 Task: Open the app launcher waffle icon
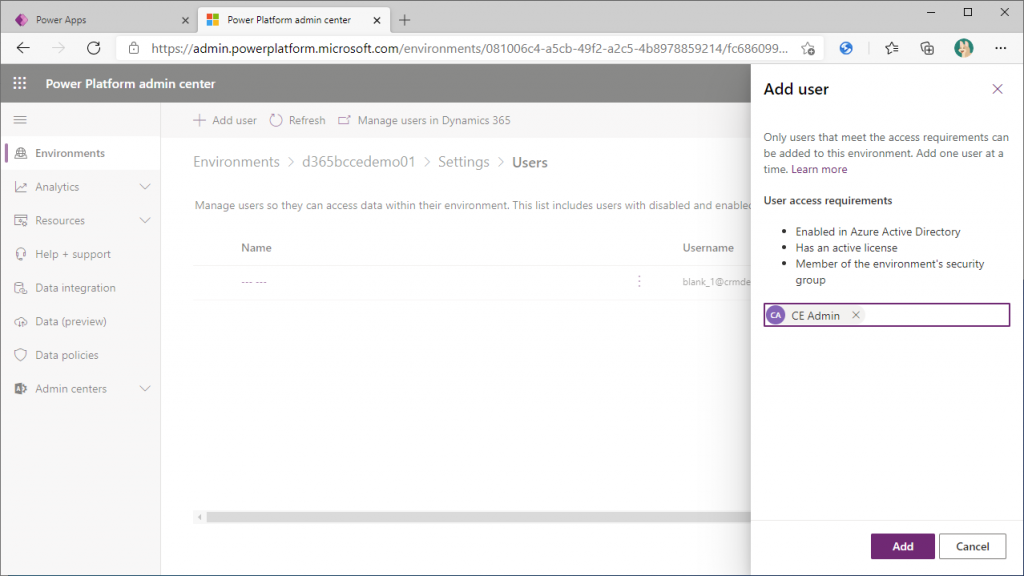pos(20,84)
